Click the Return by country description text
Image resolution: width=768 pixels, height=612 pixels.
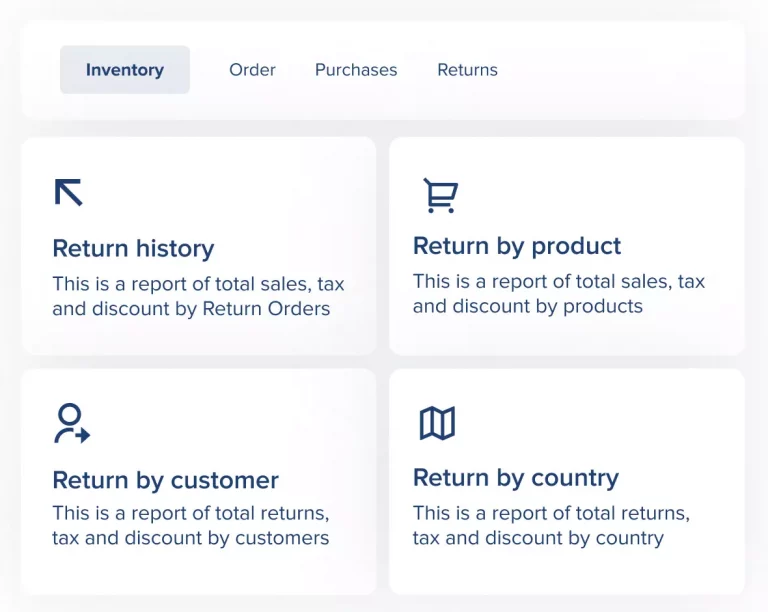[x=550, y=526]
